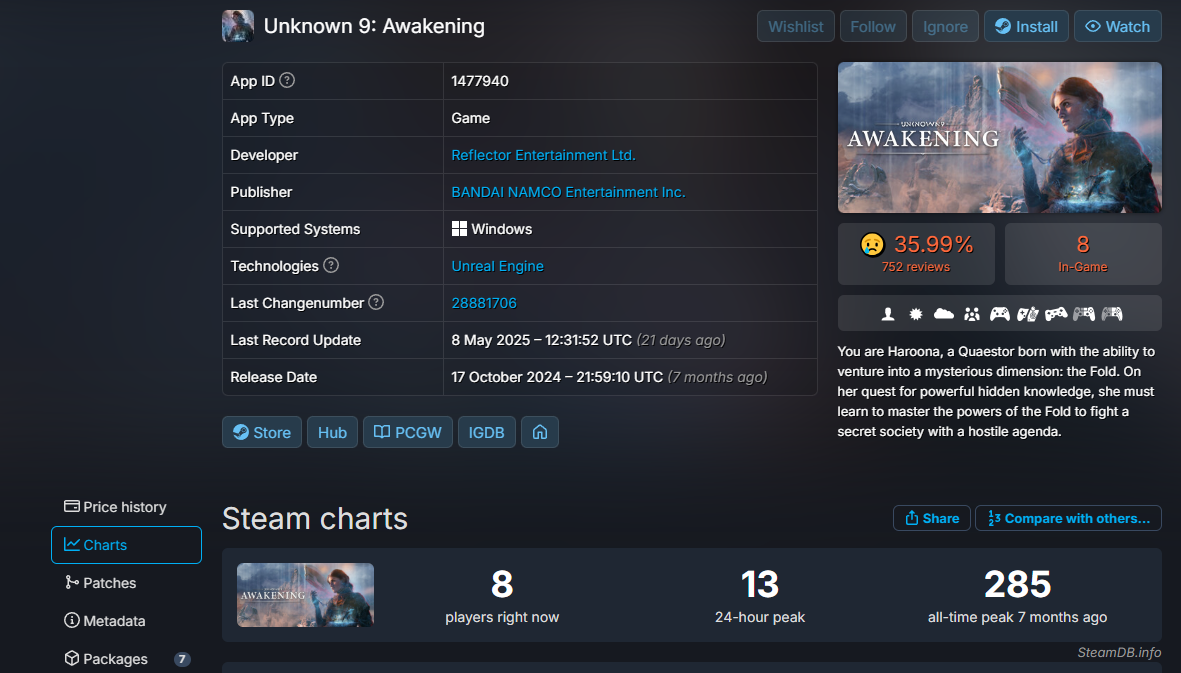The image size is (1181, 673).
Task: Open the homepage via the house icon
Action: [540, 432]
